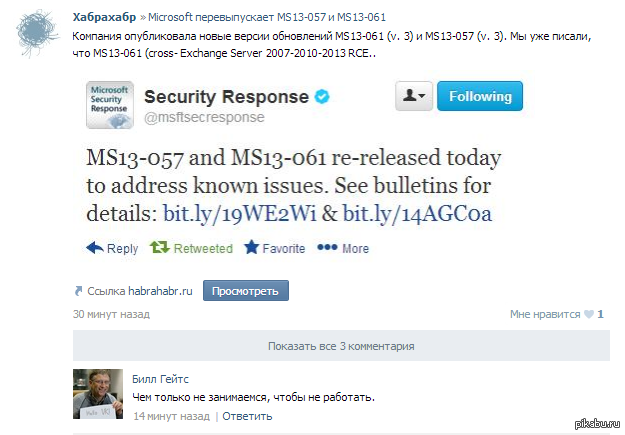Image resolution: width=625 pixels, height=435 pixels.
Task: Click the blue verified badge icon
Action: coord(324,97)
